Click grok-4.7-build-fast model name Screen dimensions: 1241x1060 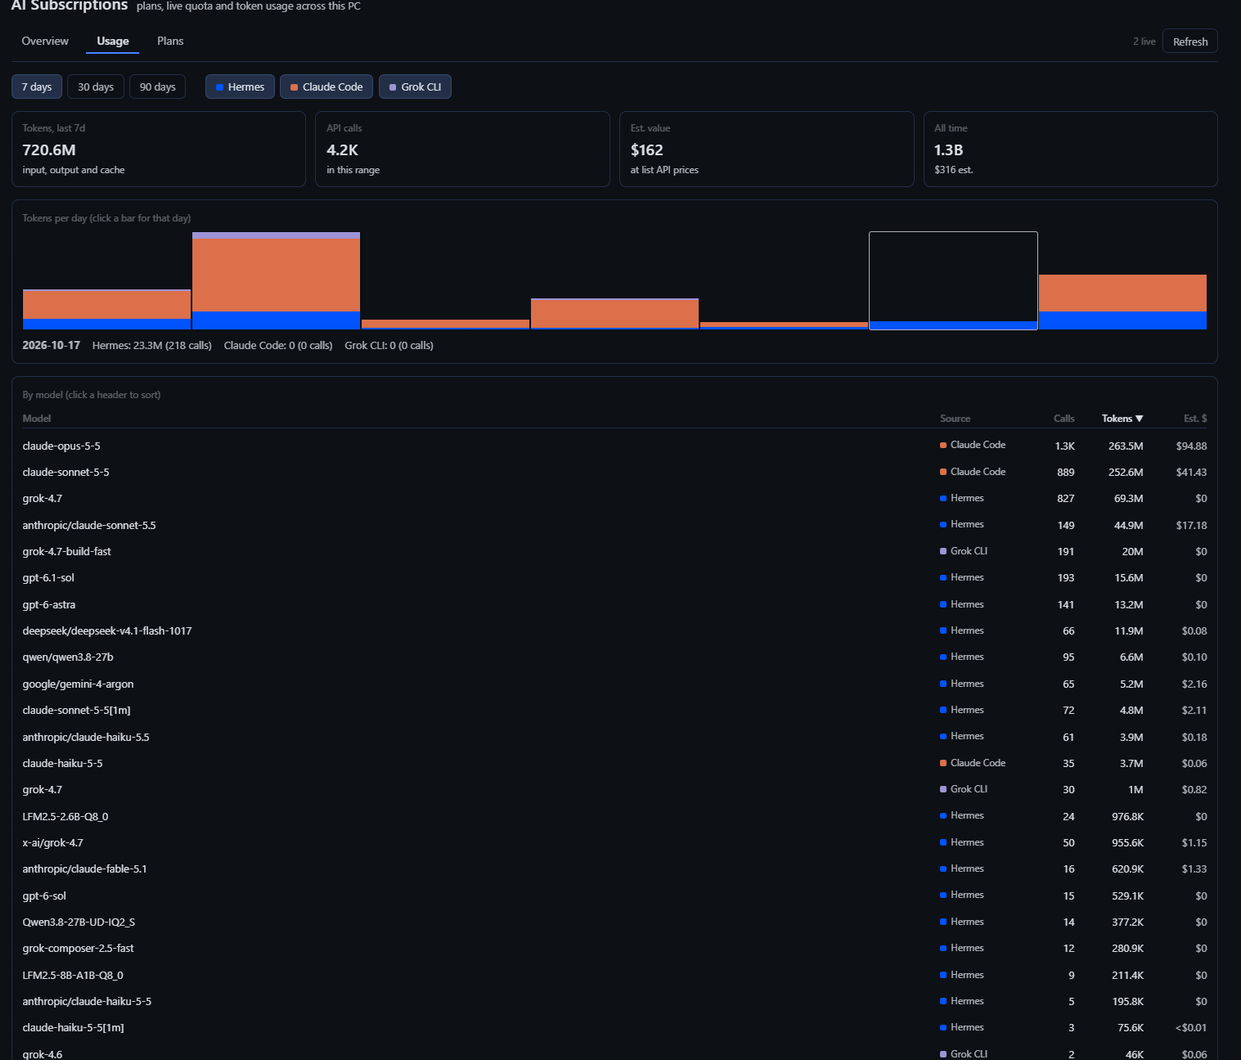click(x=67, y=551)
